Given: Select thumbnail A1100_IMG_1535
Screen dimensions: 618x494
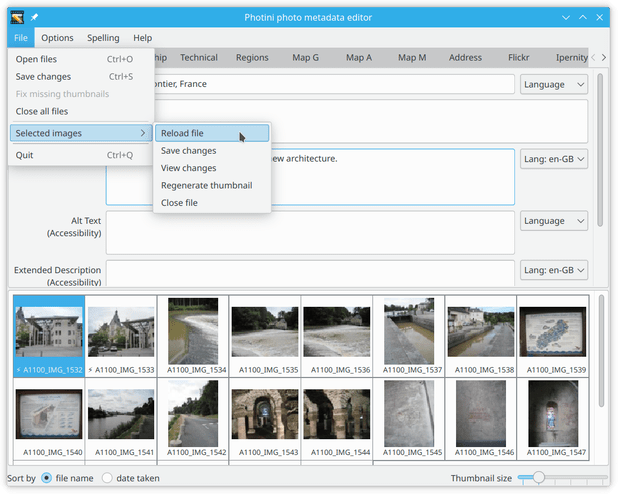Looking at the screenshot, I should coord(265,336).
